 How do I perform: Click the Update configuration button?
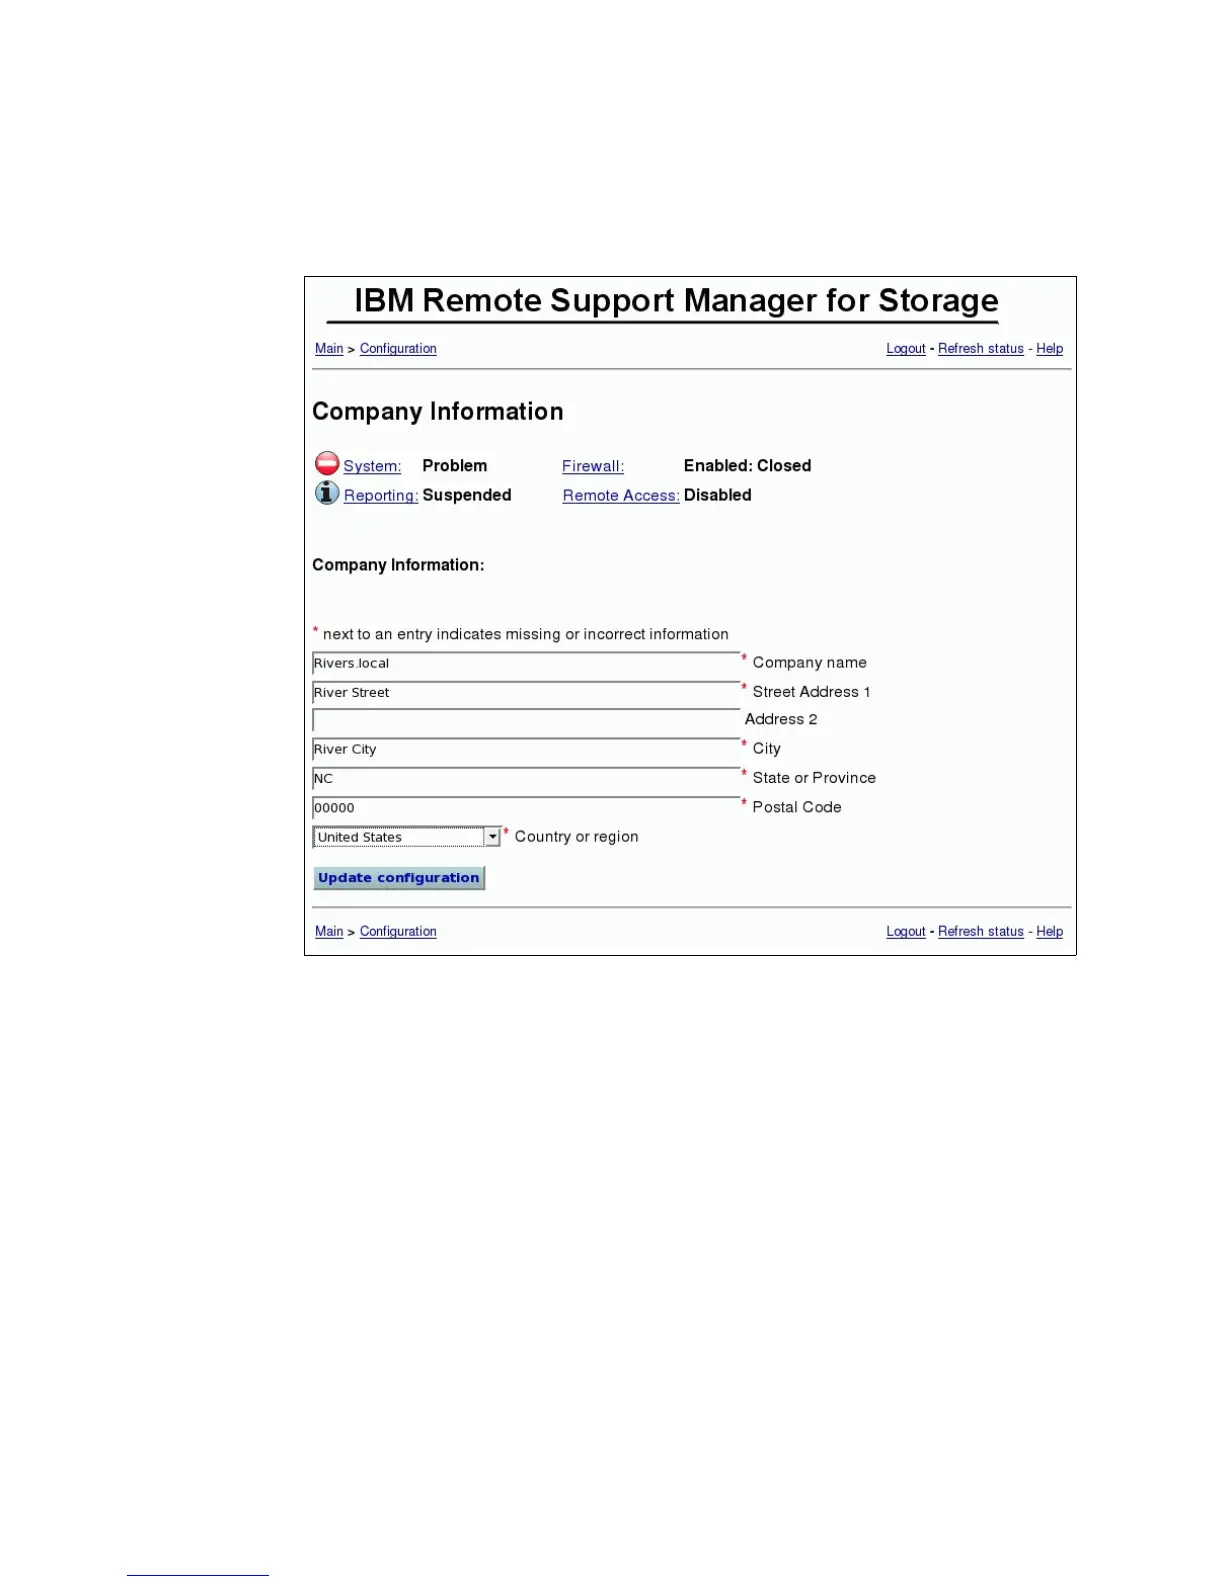coord(399,878)
